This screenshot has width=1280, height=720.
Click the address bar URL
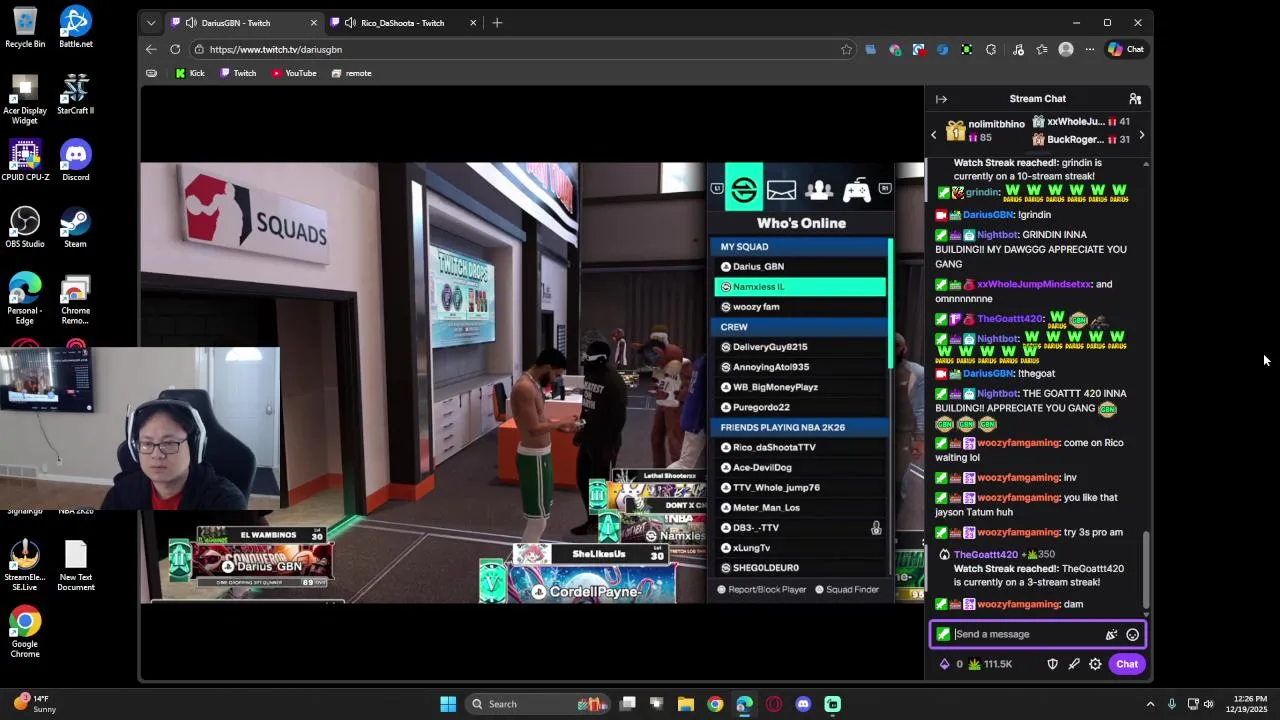click(276, 49)
